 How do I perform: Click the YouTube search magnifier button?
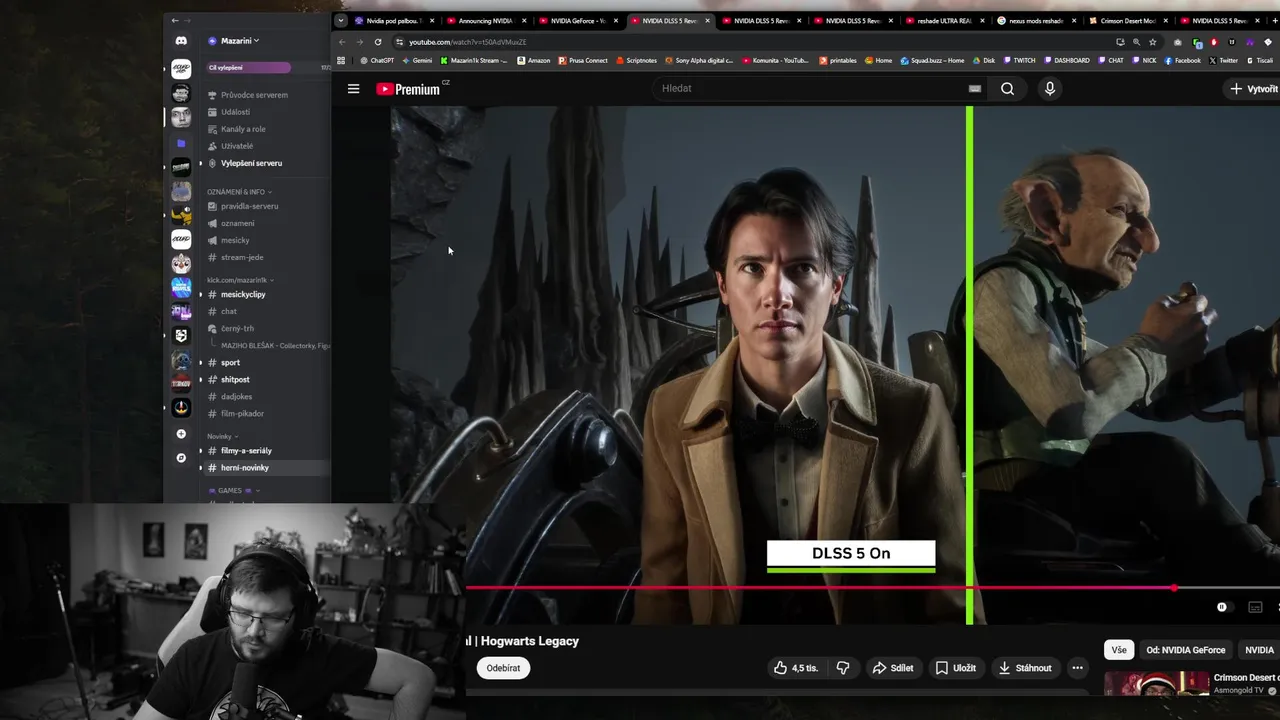1007,89
